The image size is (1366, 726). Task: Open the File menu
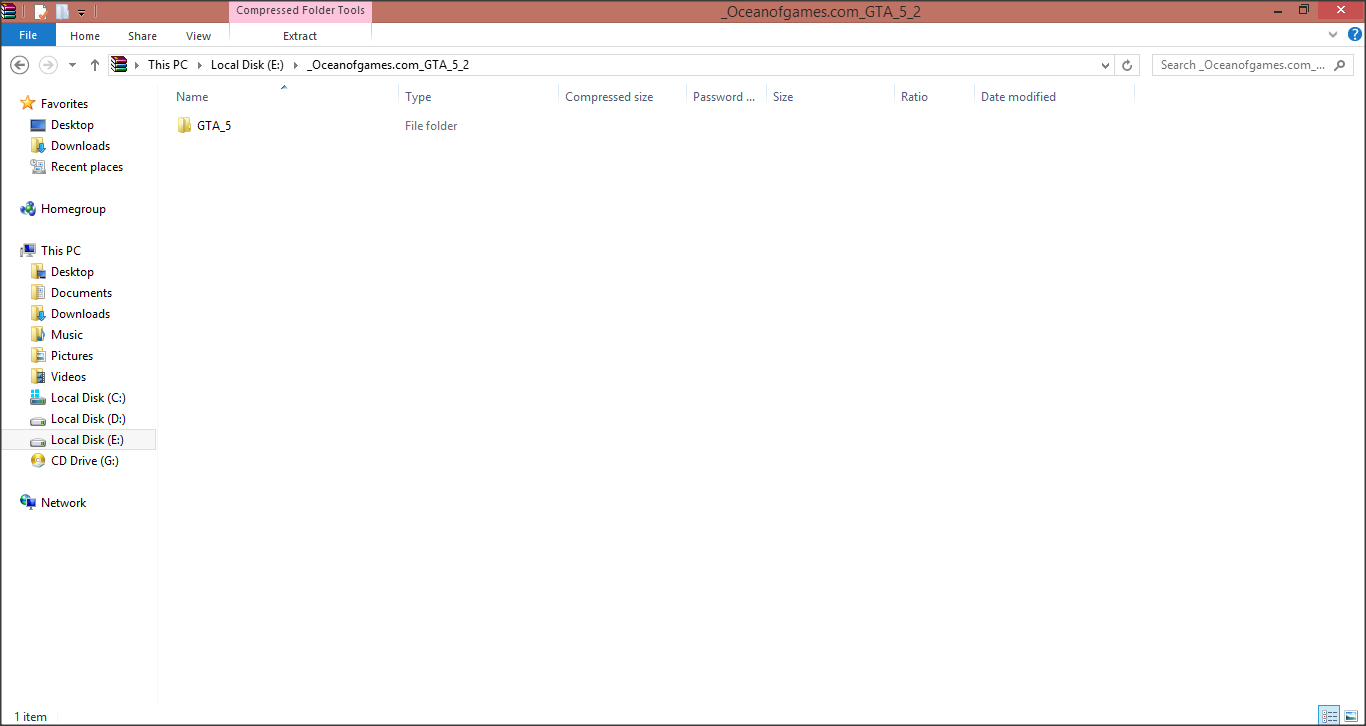28,35
